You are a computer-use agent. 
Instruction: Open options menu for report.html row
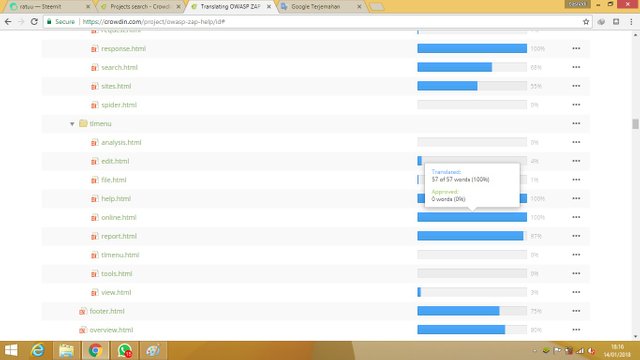tap(576, 236)
